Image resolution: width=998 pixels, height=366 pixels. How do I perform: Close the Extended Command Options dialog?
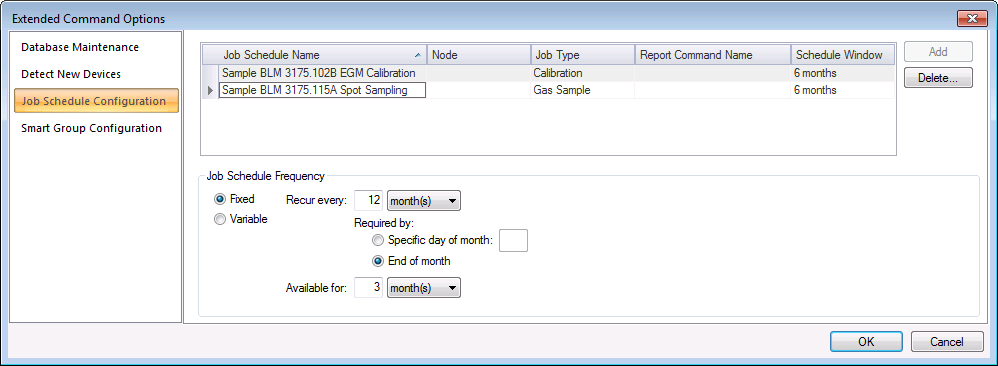click(973, 18)
